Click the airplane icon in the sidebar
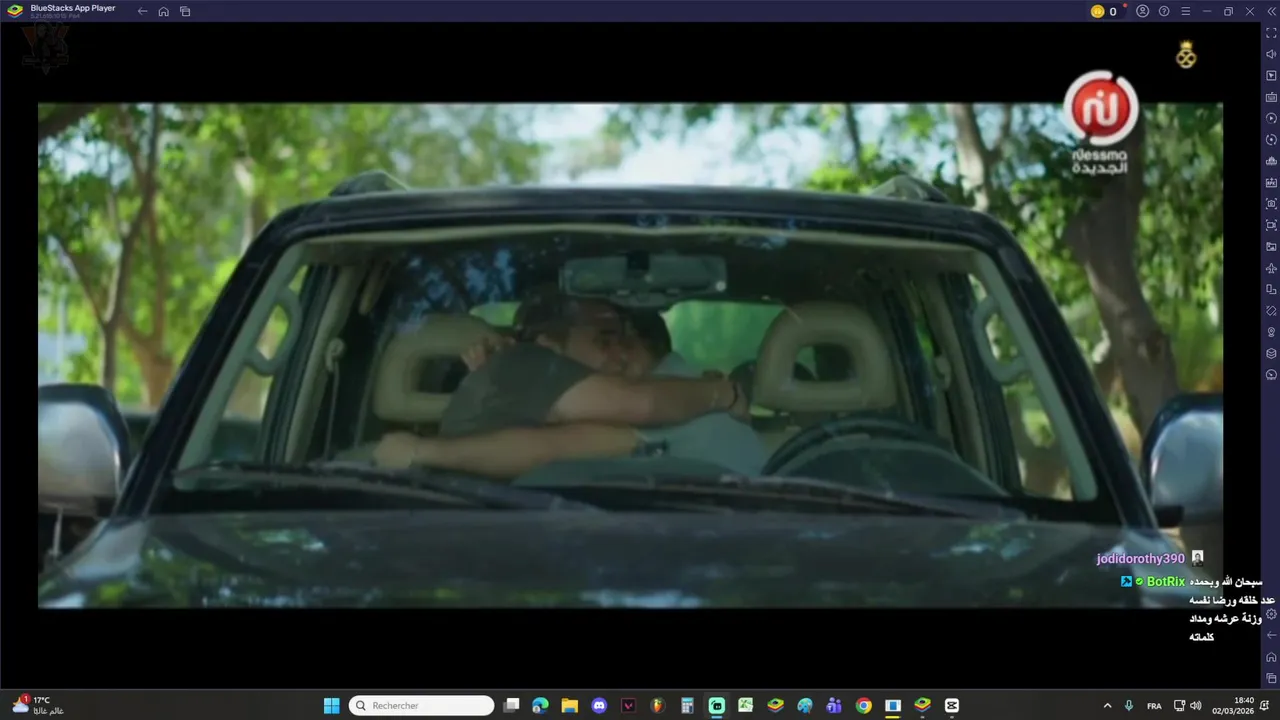1280x720 pixels. [x=1271, y=268]
